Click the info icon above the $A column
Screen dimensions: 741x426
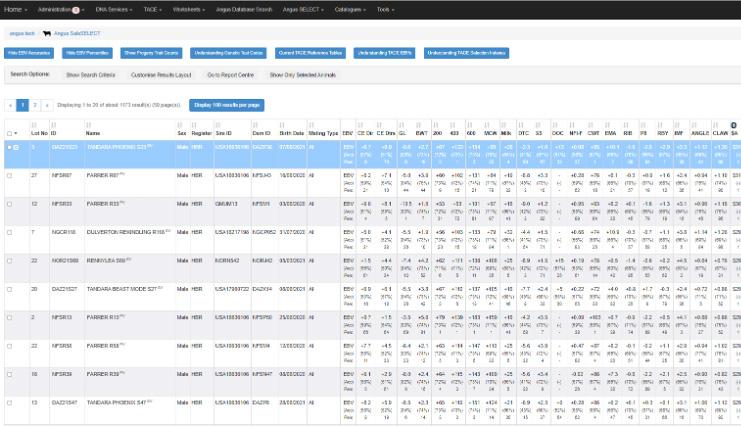tap(733, 125)
